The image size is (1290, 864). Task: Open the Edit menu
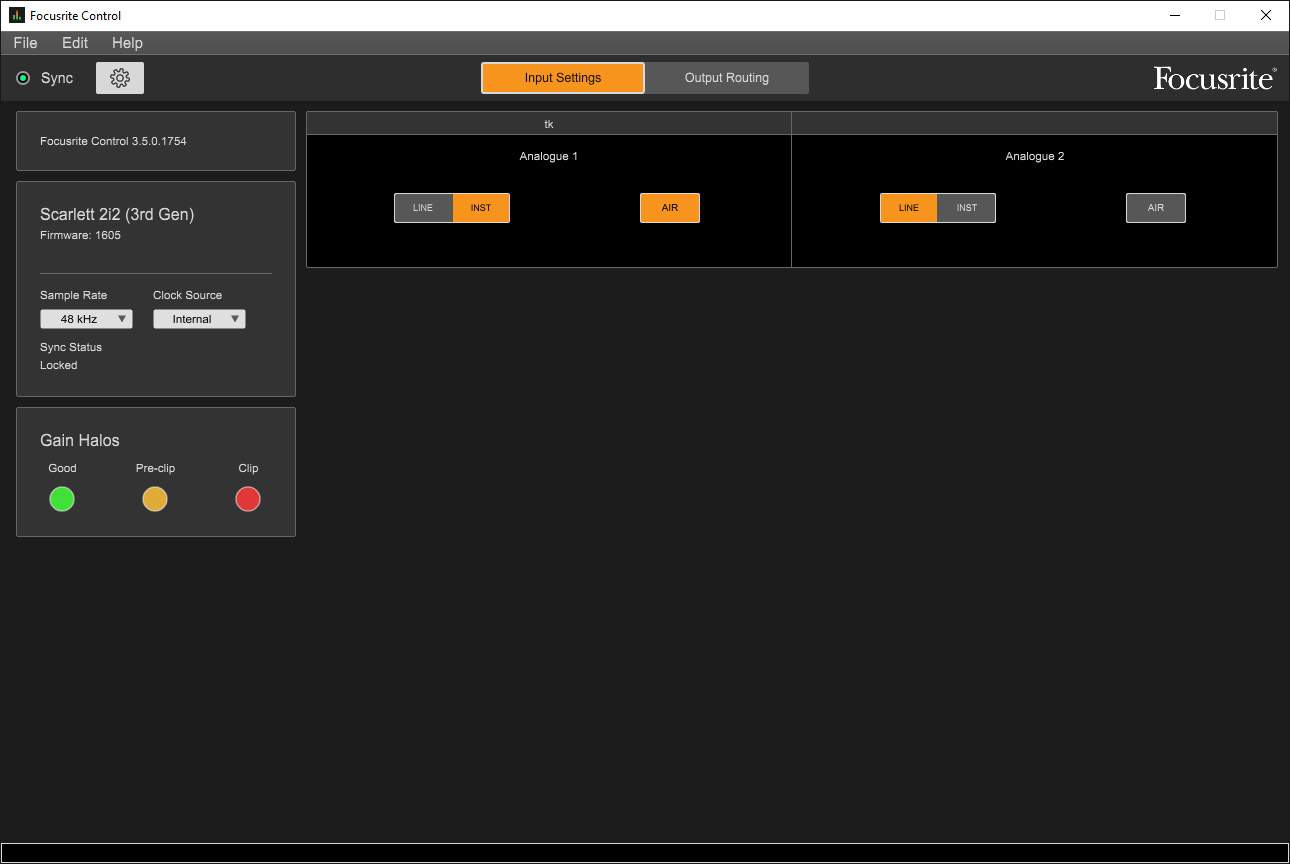[75, 43]
